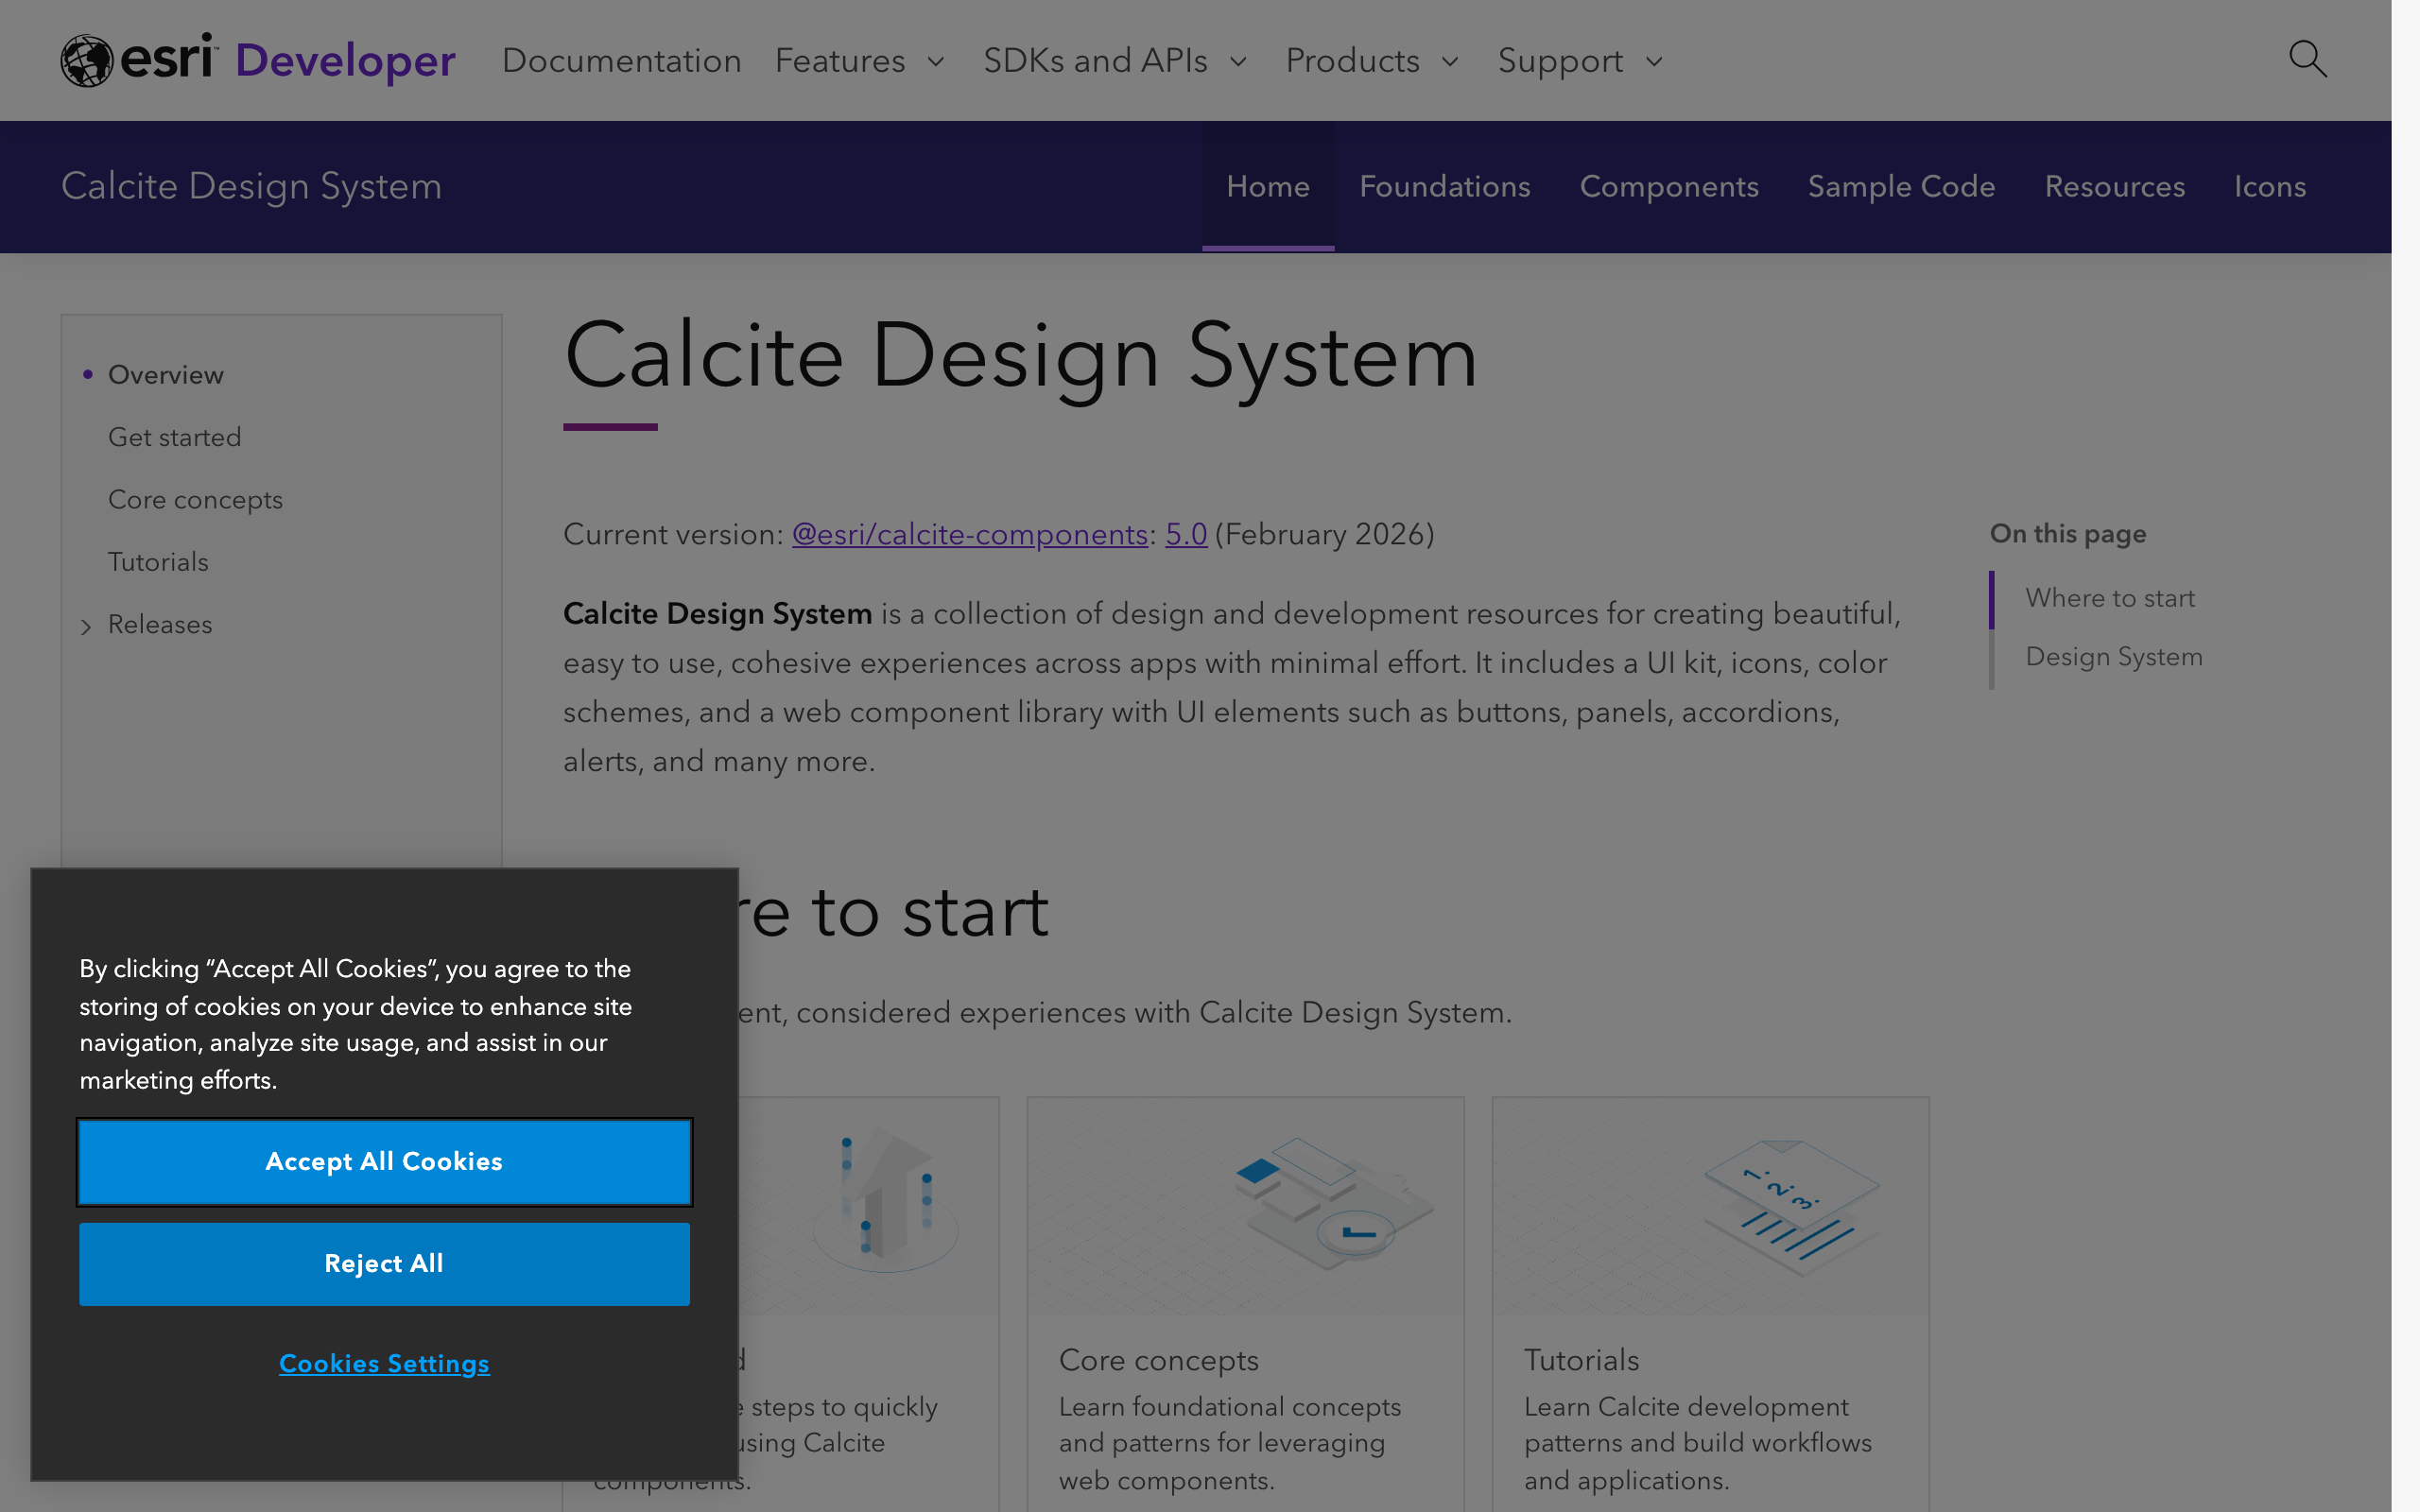The height and width of the screenshot is (1512, 2420).
Task: Go to Documentation in top navigation
Action: (621, 61)
